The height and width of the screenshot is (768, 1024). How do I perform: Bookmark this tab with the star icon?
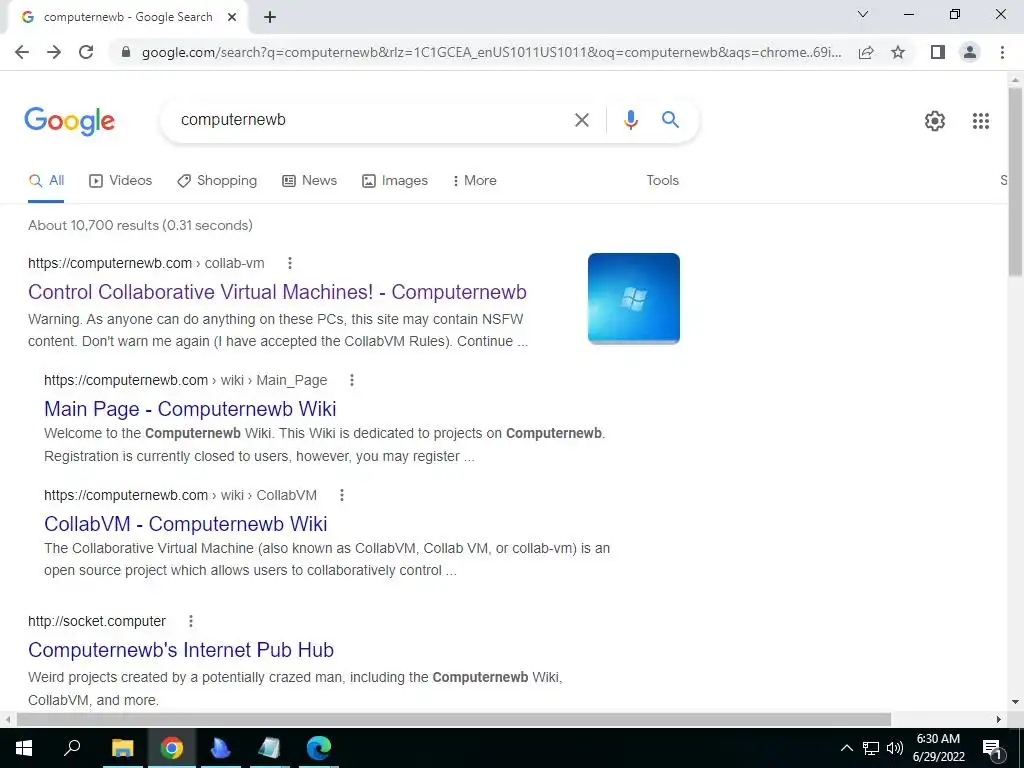(x=898, y=52)
